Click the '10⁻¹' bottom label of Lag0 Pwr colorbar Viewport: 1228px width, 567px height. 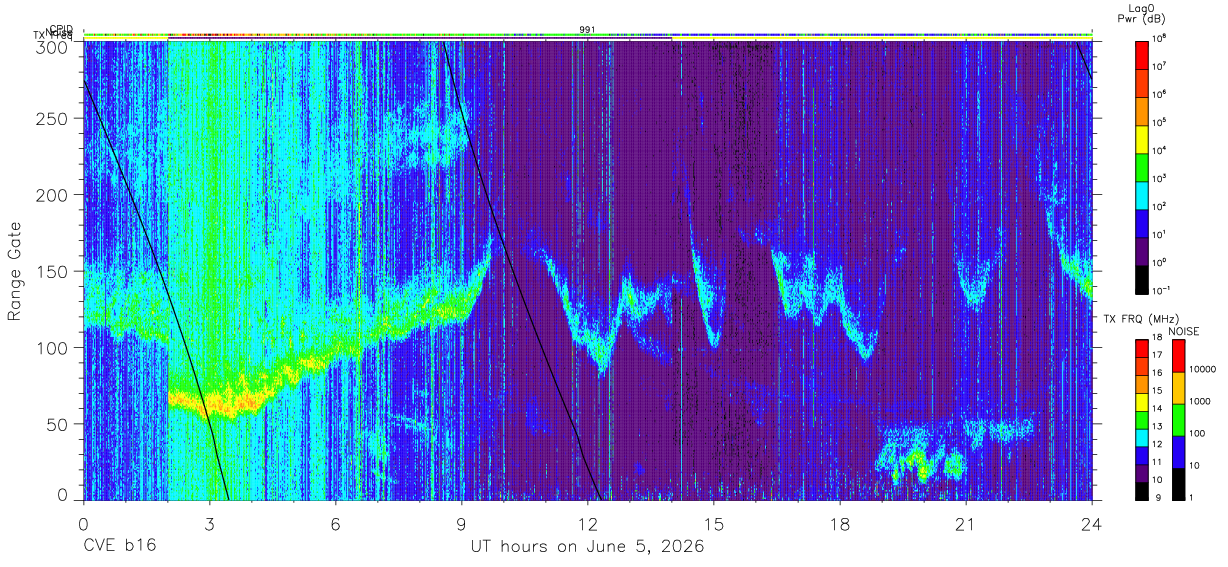tap(1162, 290)
